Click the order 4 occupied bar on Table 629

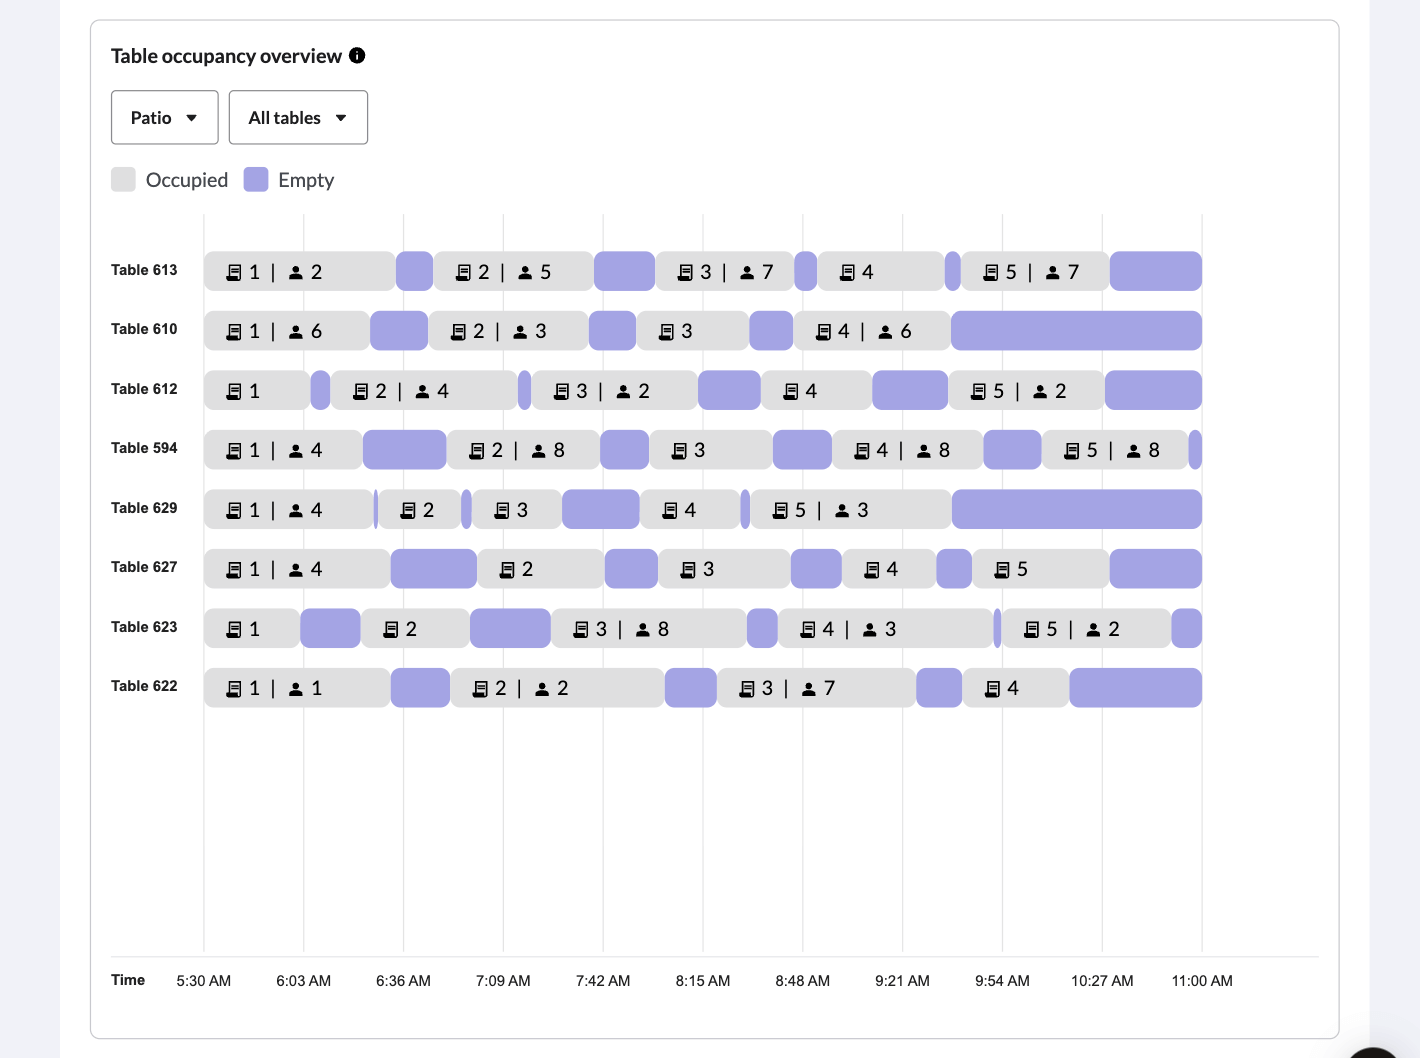(690, 509)
